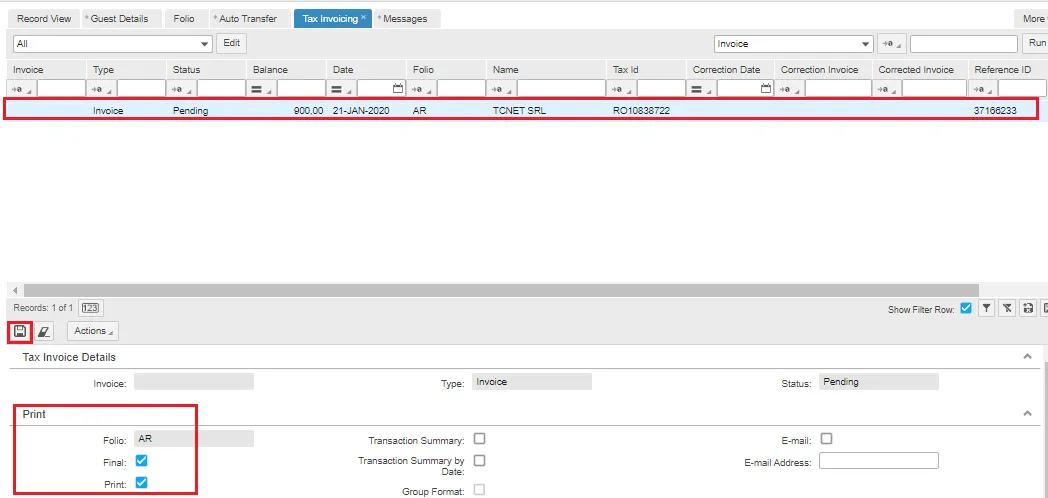The width and height of the screenshot is (1048, 498).
Task: Click the 123 record count icon
Action: tap(90, 308)
